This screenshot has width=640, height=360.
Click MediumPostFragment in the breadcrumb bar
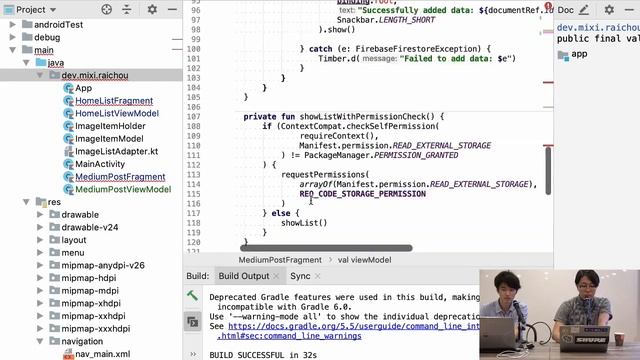[280, 260]
